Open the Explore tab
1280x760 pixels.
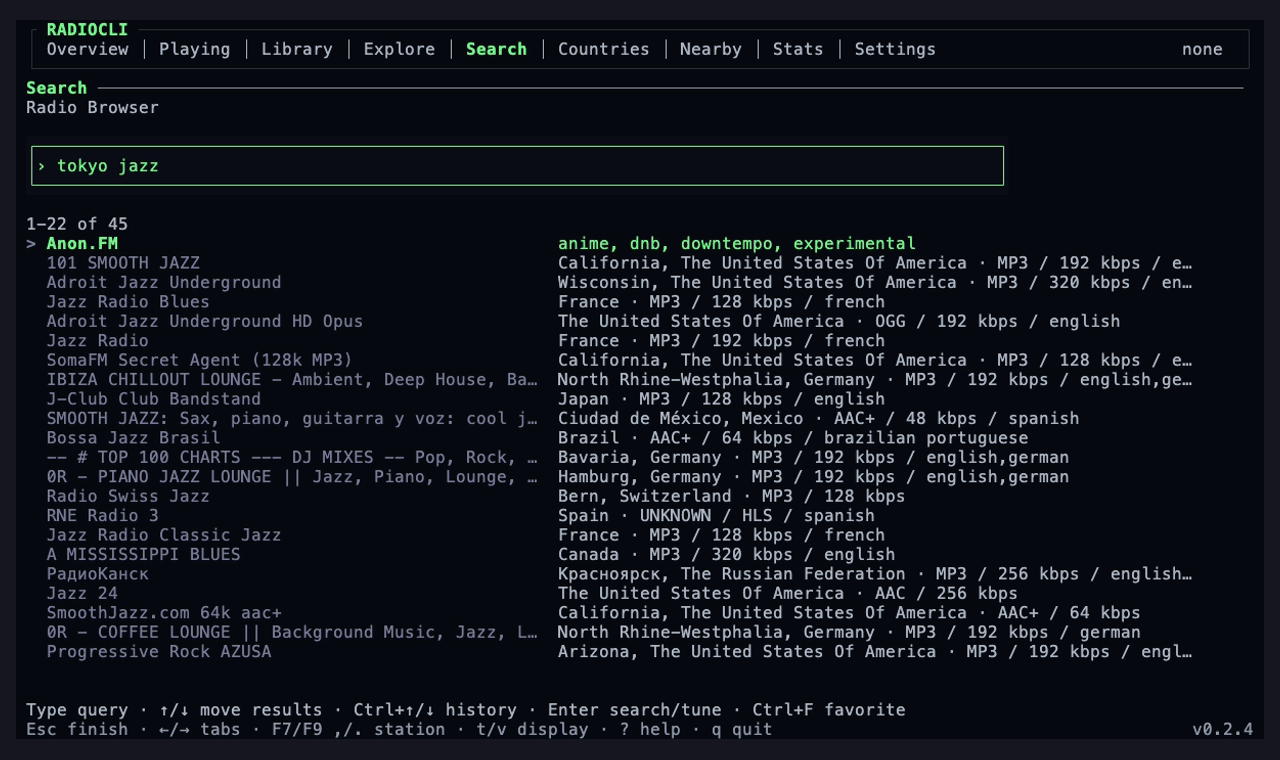point(399,49)
